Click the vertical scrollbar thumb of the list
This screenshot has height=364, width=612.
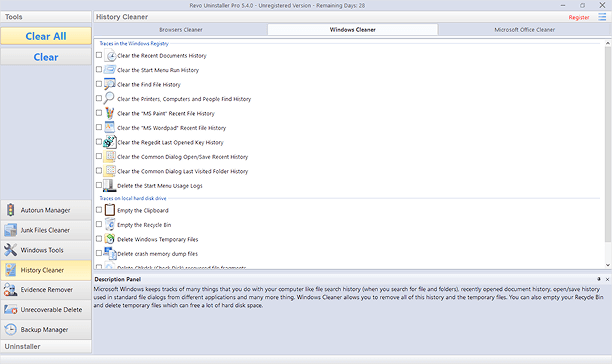tap(608, 144)
